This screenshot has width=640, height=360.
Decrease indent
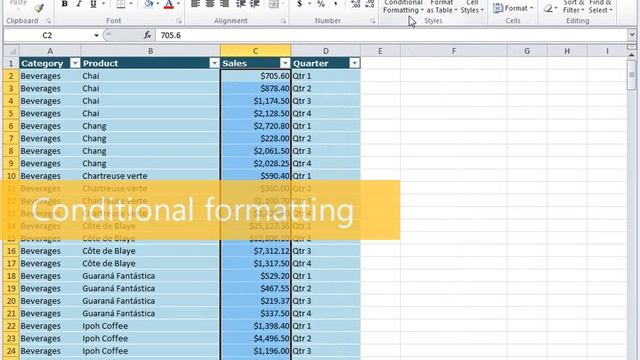241,4
